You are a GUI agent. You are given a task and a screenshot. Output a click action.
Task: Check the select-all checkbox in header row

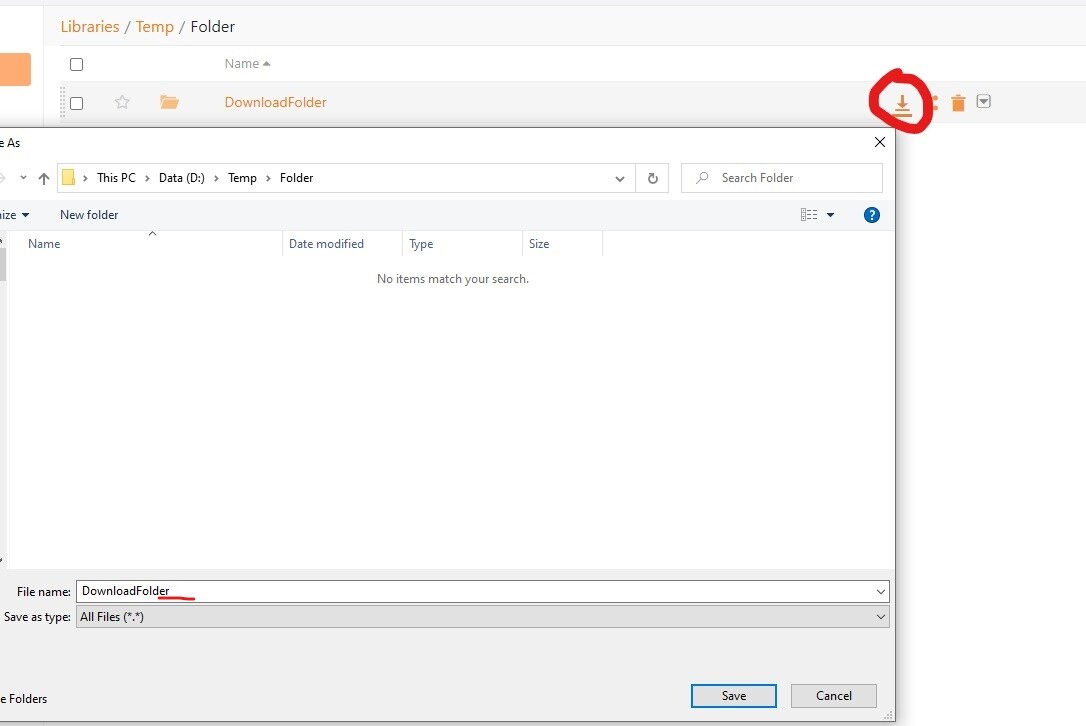pyautogui.click(x=77, y=64)
